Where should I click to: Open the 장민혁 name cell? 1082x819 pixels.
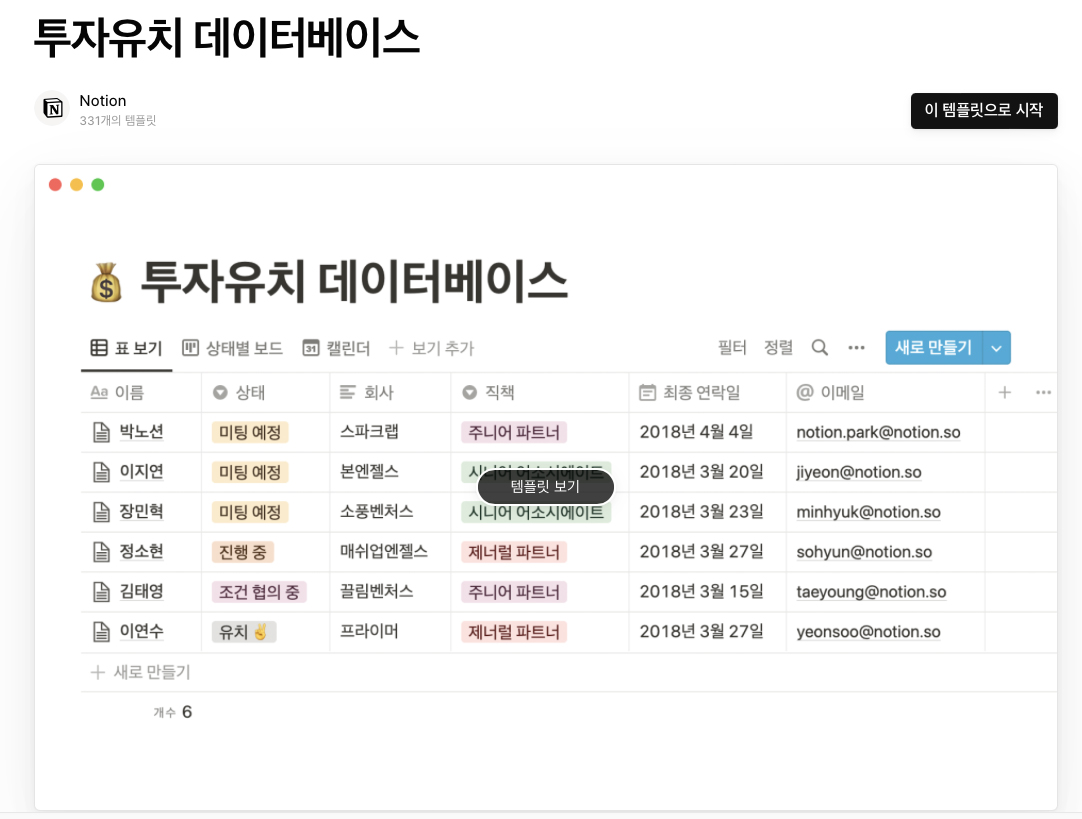141,511
